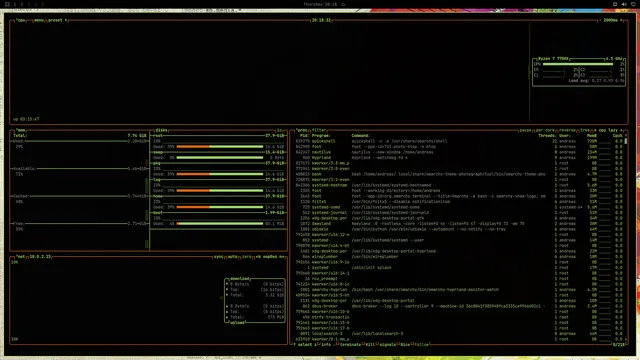Decrease update interval next to 2000ms
This screenshot has height=360, width=640.
pos(600,20)
